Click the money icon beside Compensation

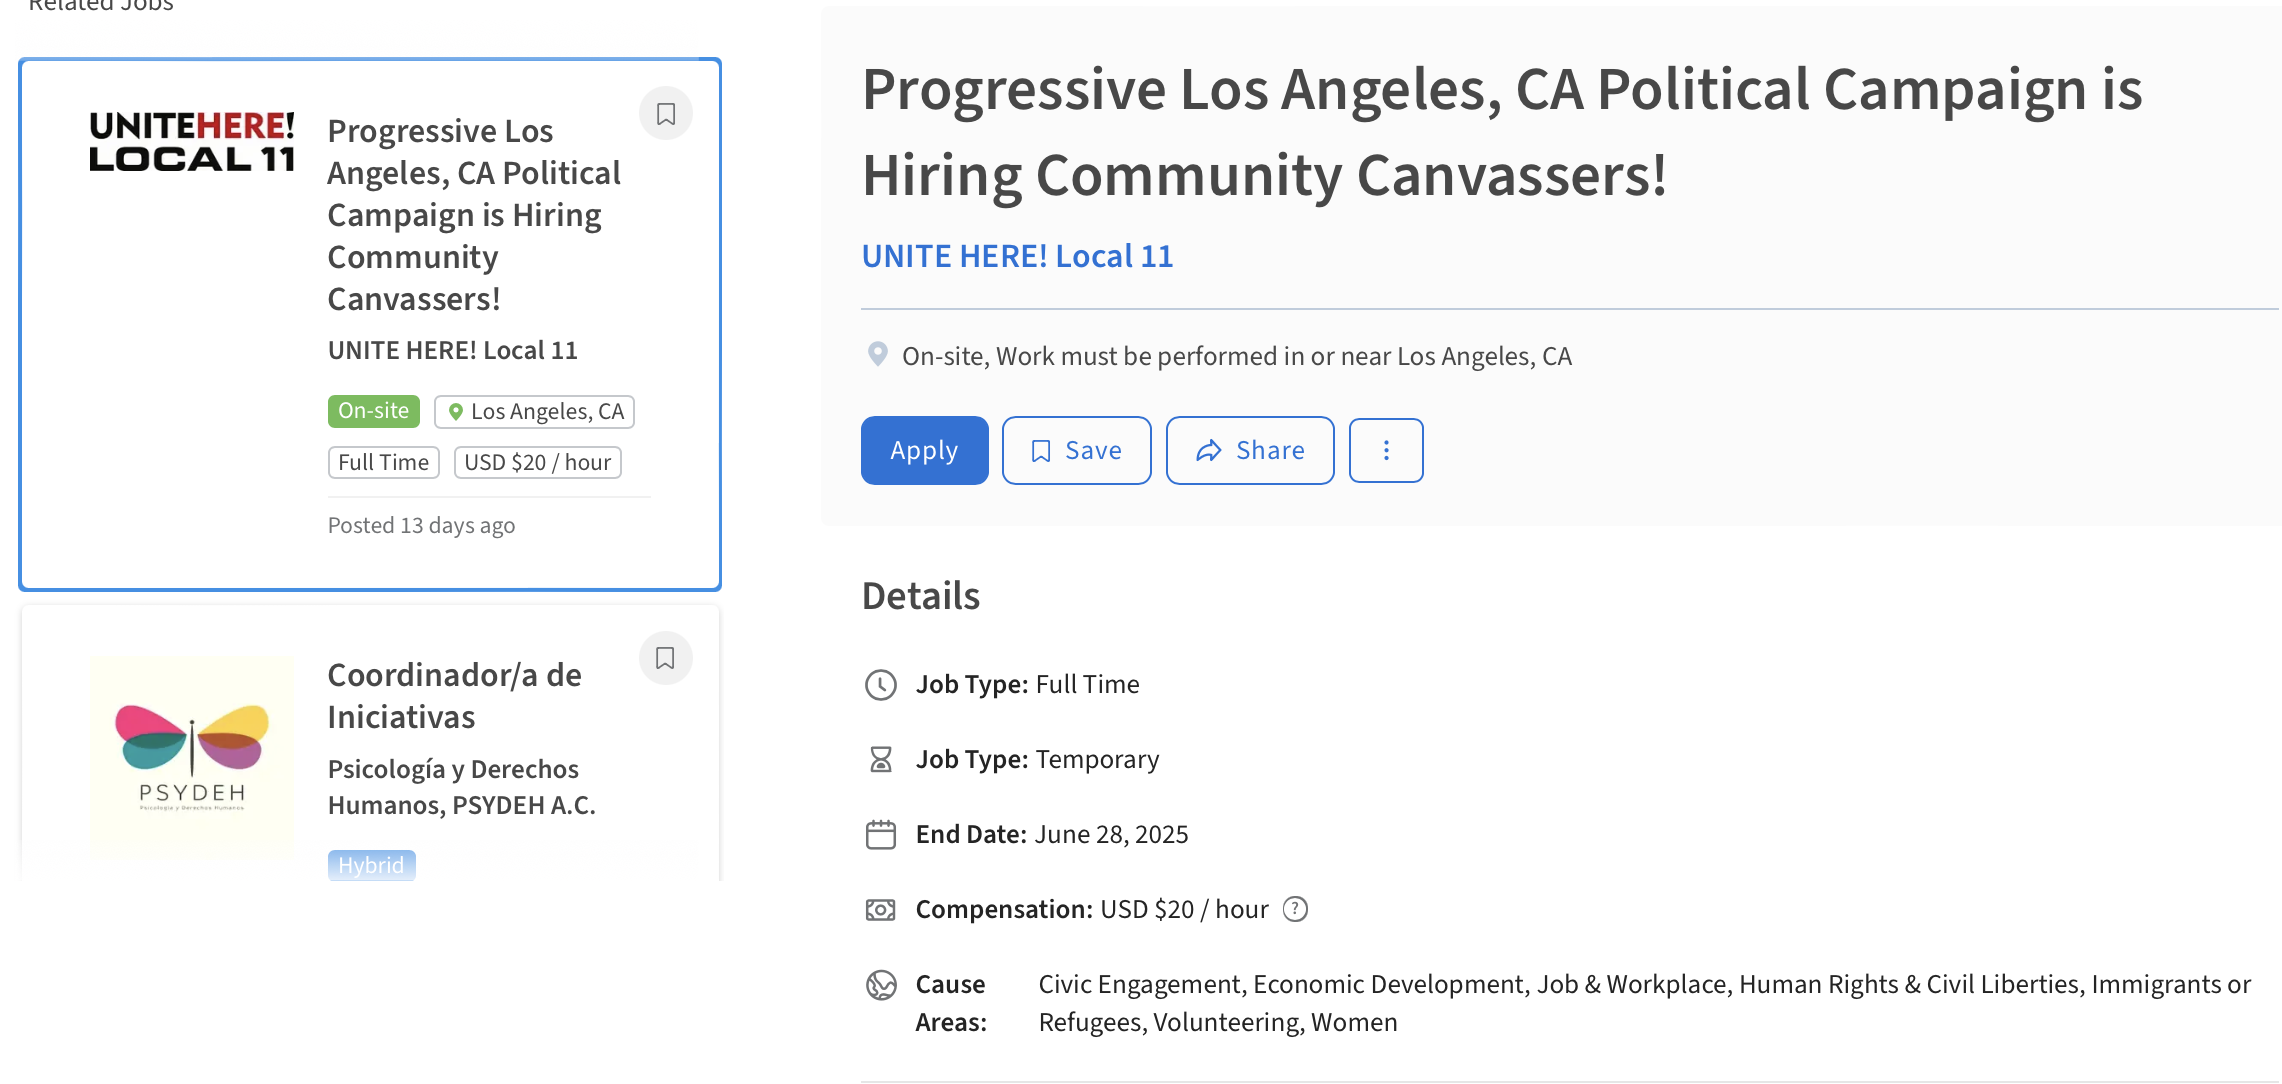click(880, 910)
